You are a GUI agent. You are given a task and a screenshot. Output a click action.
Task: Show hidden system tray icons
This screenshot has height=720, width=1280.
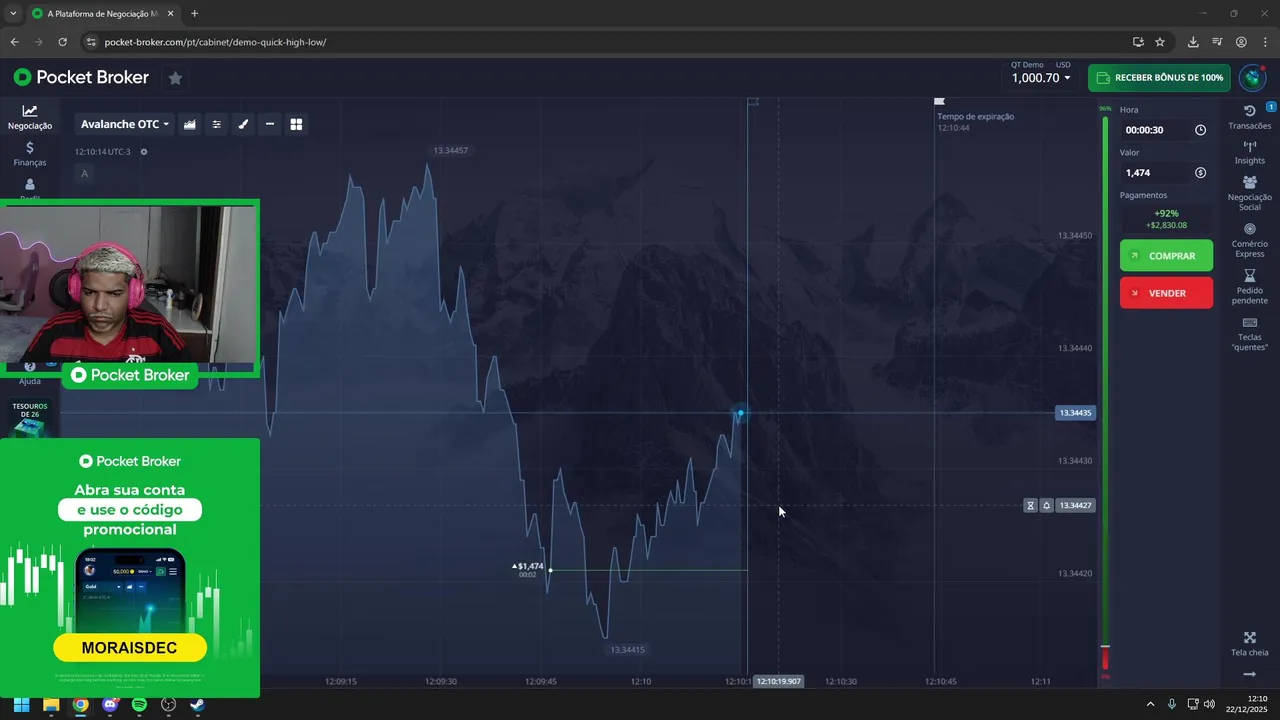click(1150, 704)
